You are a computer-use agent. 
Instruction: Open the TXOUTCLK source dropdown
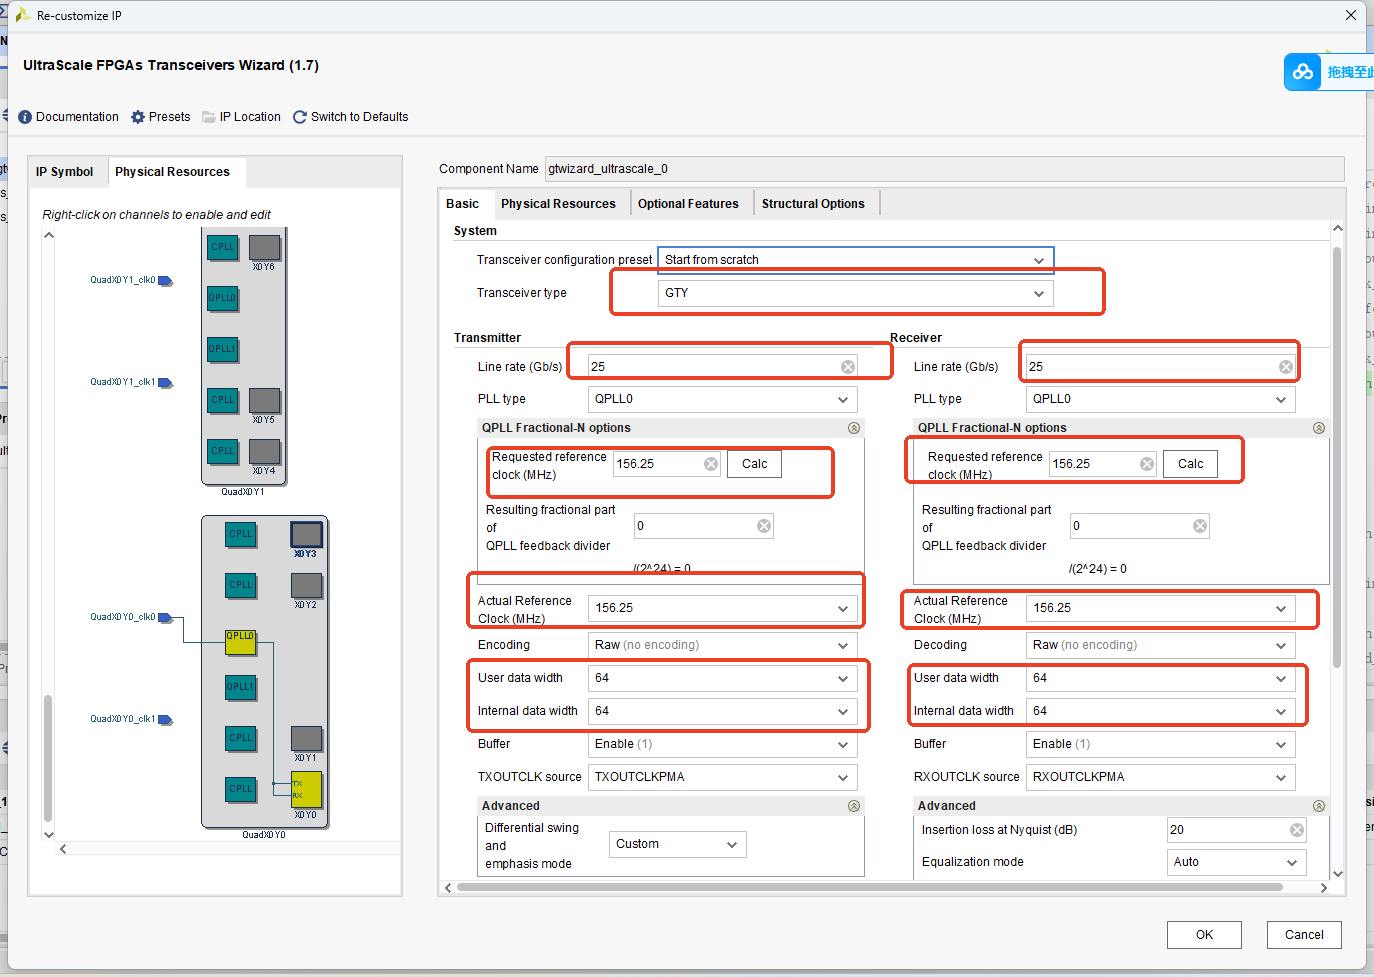[723, 777]
